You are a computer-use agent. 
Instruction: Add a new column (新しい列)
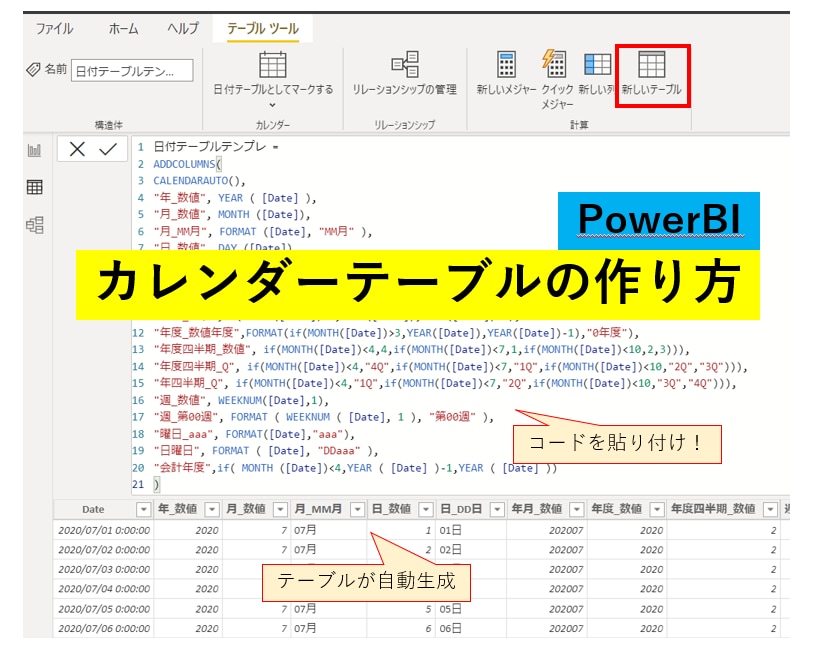tap(597, 74)
